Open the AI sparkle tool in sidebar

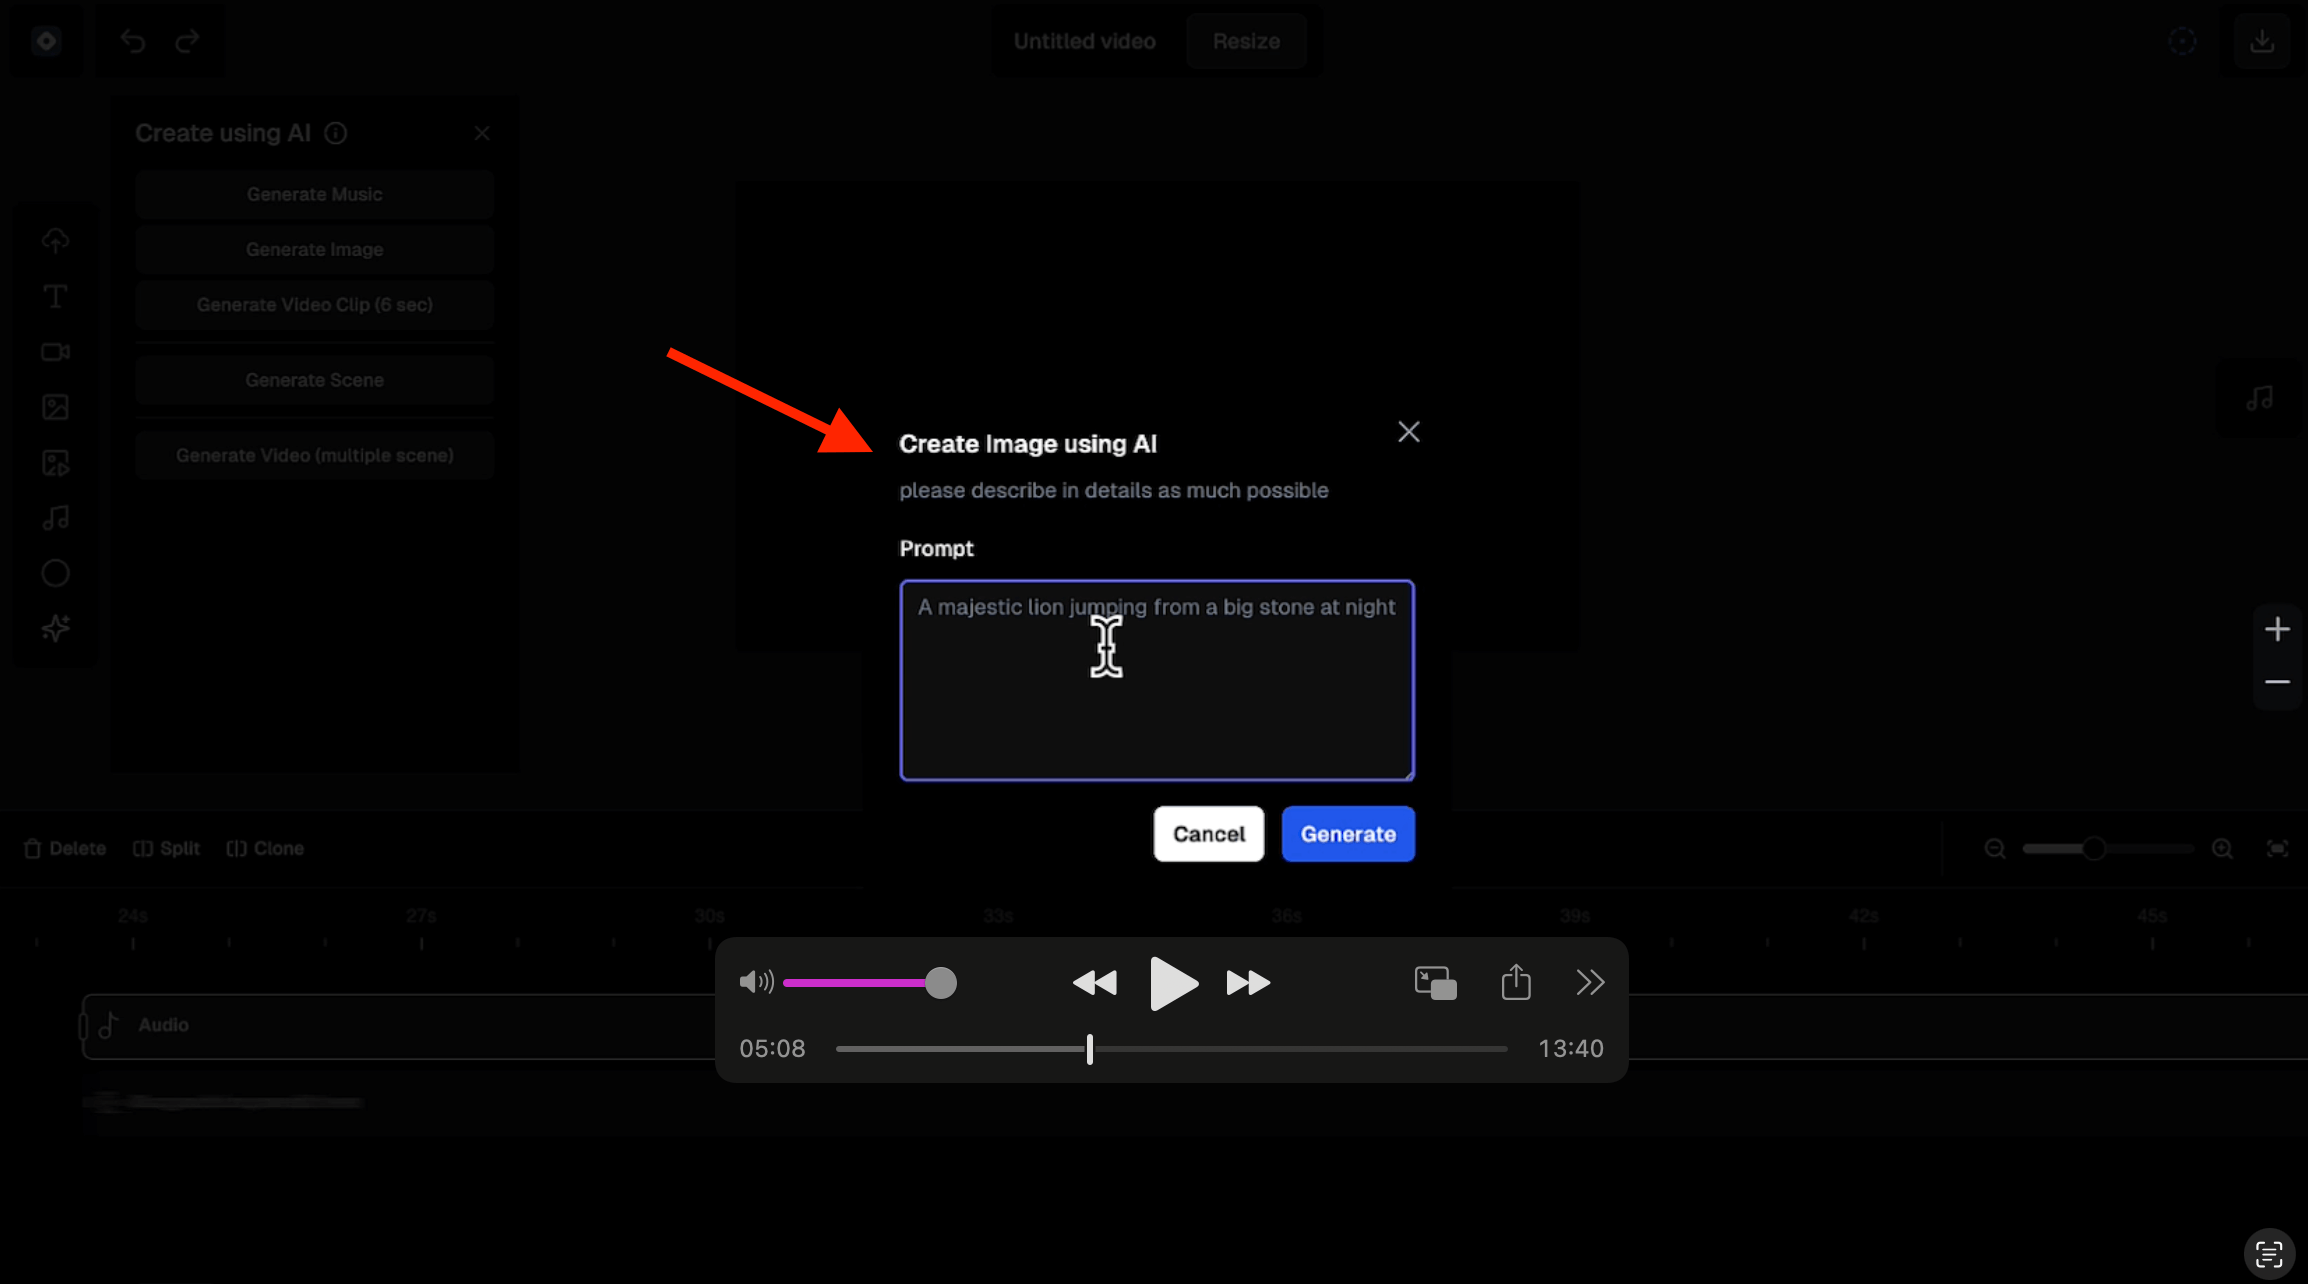coord(55,628)
